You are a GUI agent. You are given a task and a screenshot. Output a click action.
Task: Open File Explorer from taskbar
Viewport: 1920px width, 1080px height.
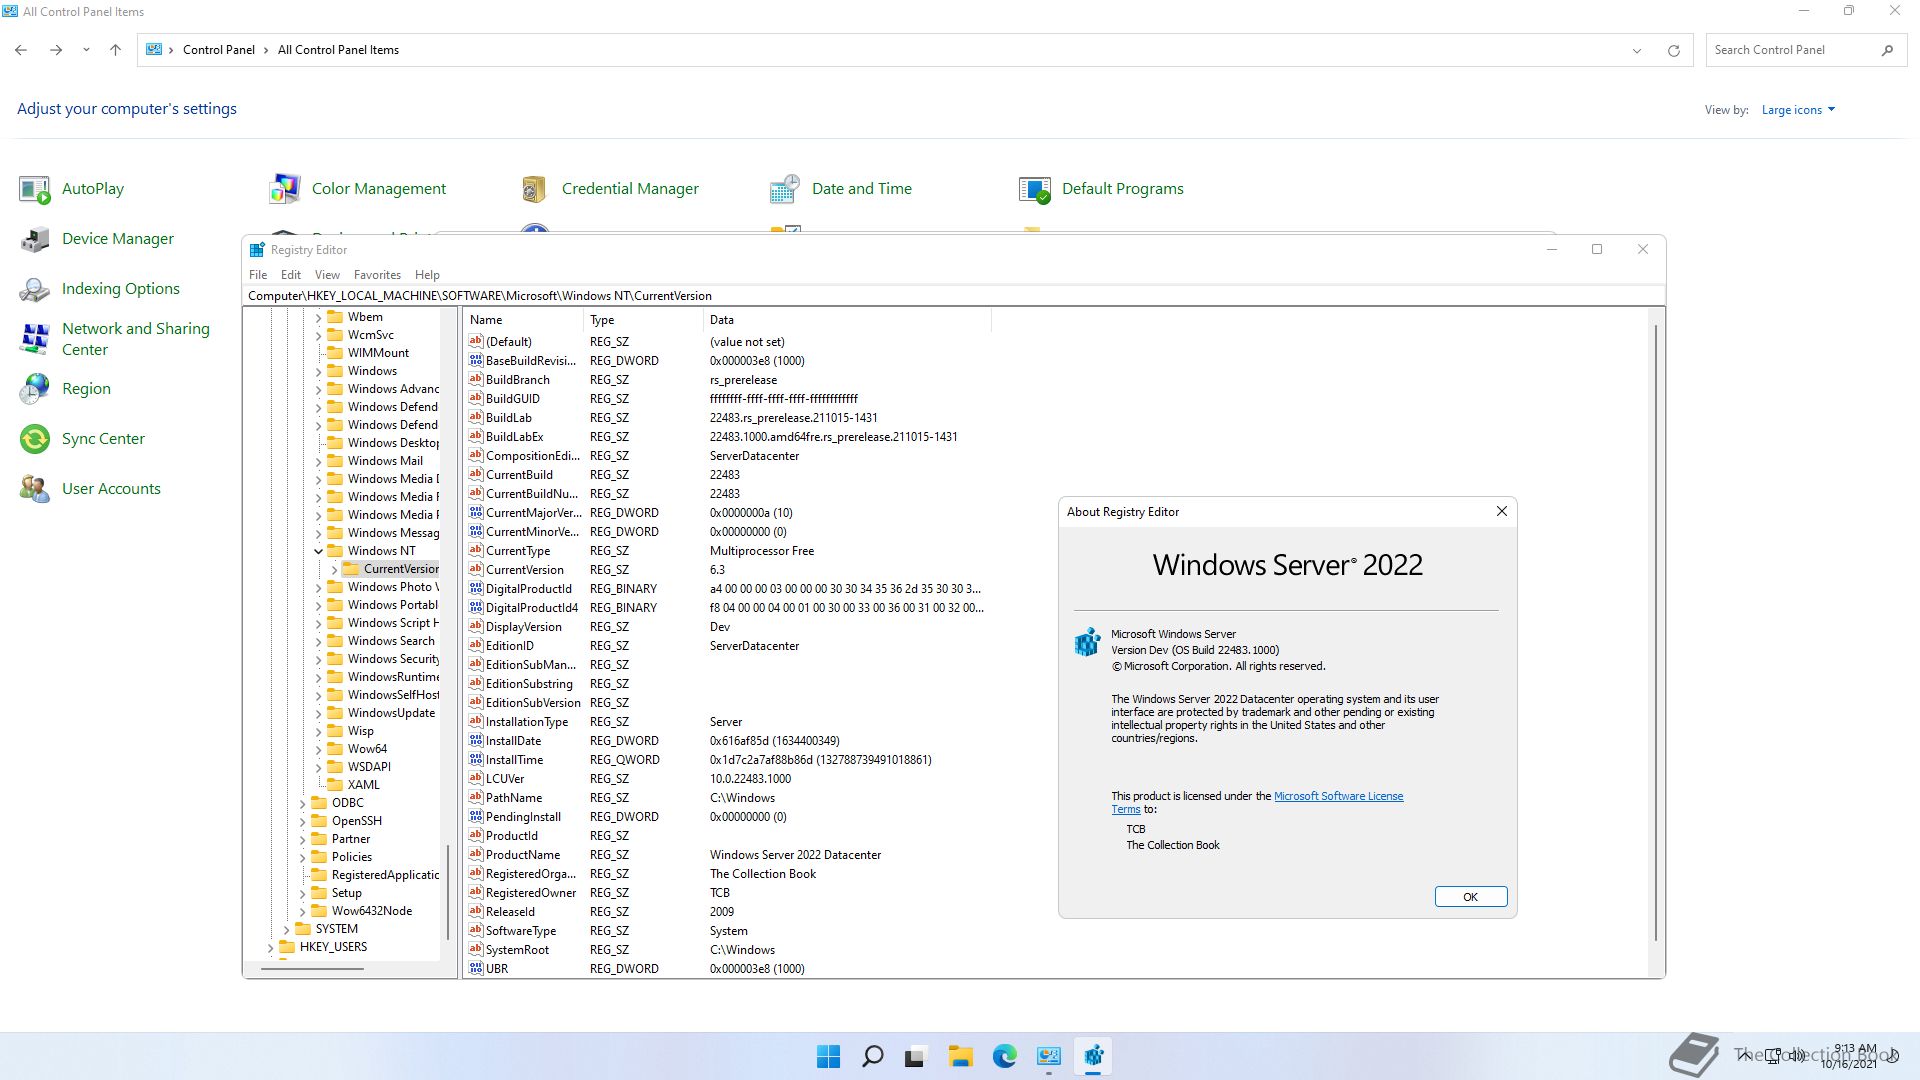[x=960, y=1056]
